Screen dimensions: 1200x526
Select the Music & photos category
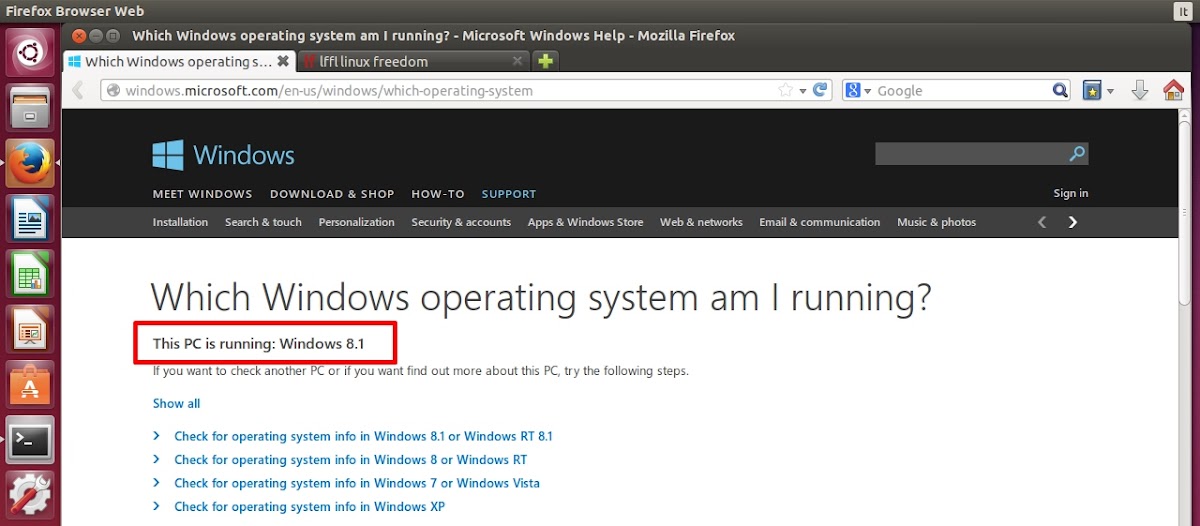pos(936,222)
